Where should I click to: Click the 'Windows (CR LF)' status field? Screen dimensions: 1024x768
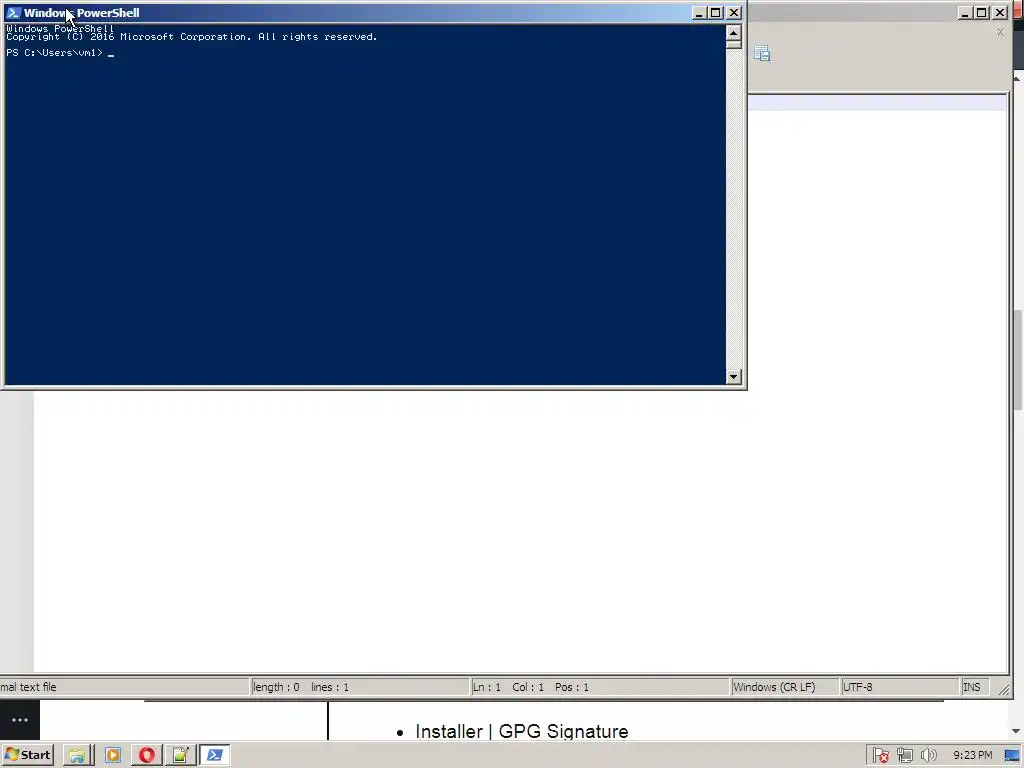coord(784,687)
